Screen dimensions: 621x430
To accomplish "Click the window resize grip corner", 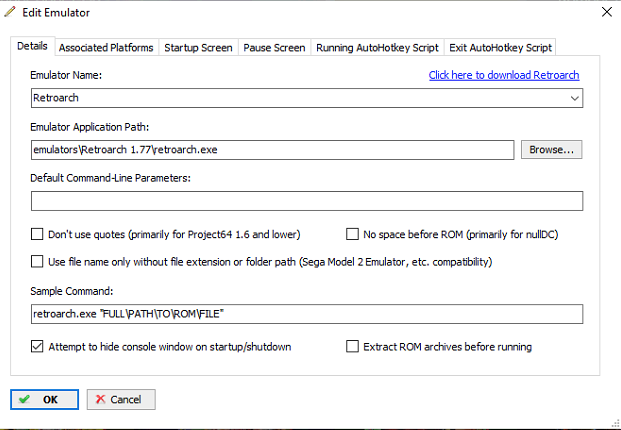I will coord(615,423).
